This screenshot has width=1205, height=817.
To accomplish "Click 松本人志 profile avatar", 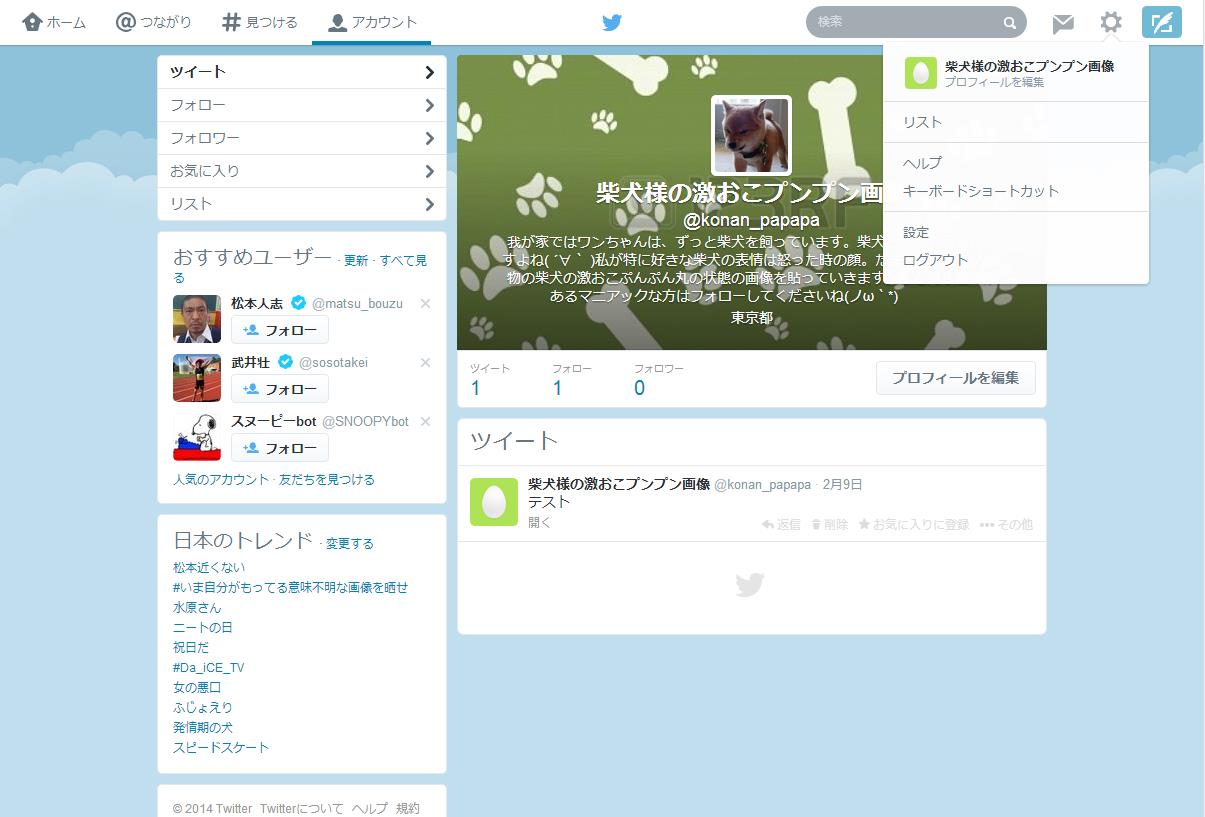I will 197,319.
